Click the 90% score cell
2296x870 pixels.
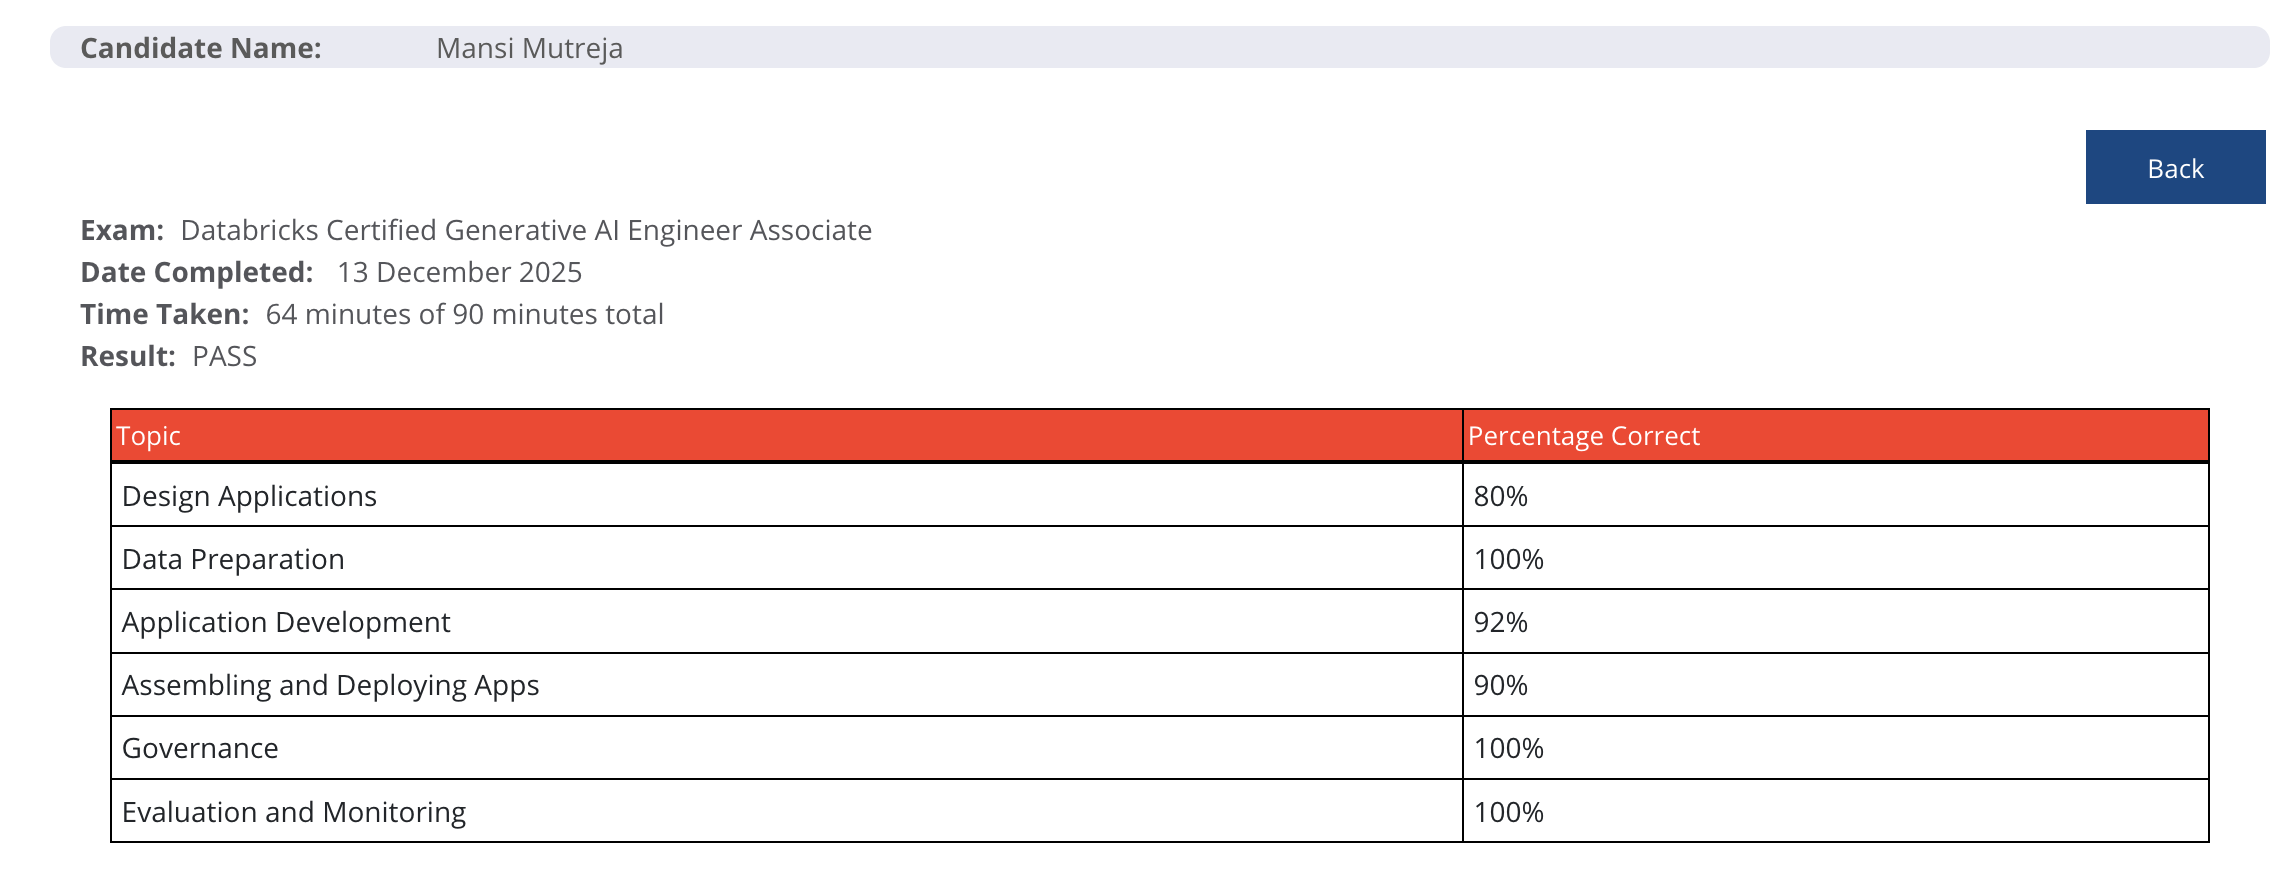[x=1500, y=685]
